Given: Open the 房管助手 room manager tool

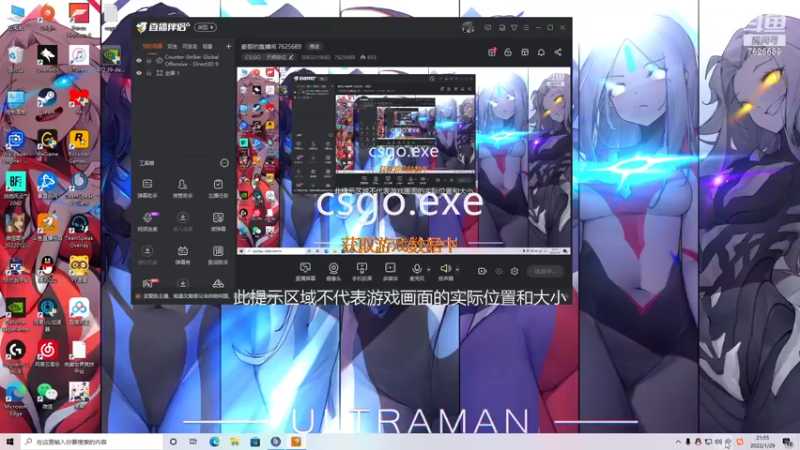Looking at the screenshot, I should (x=182, y=188).
